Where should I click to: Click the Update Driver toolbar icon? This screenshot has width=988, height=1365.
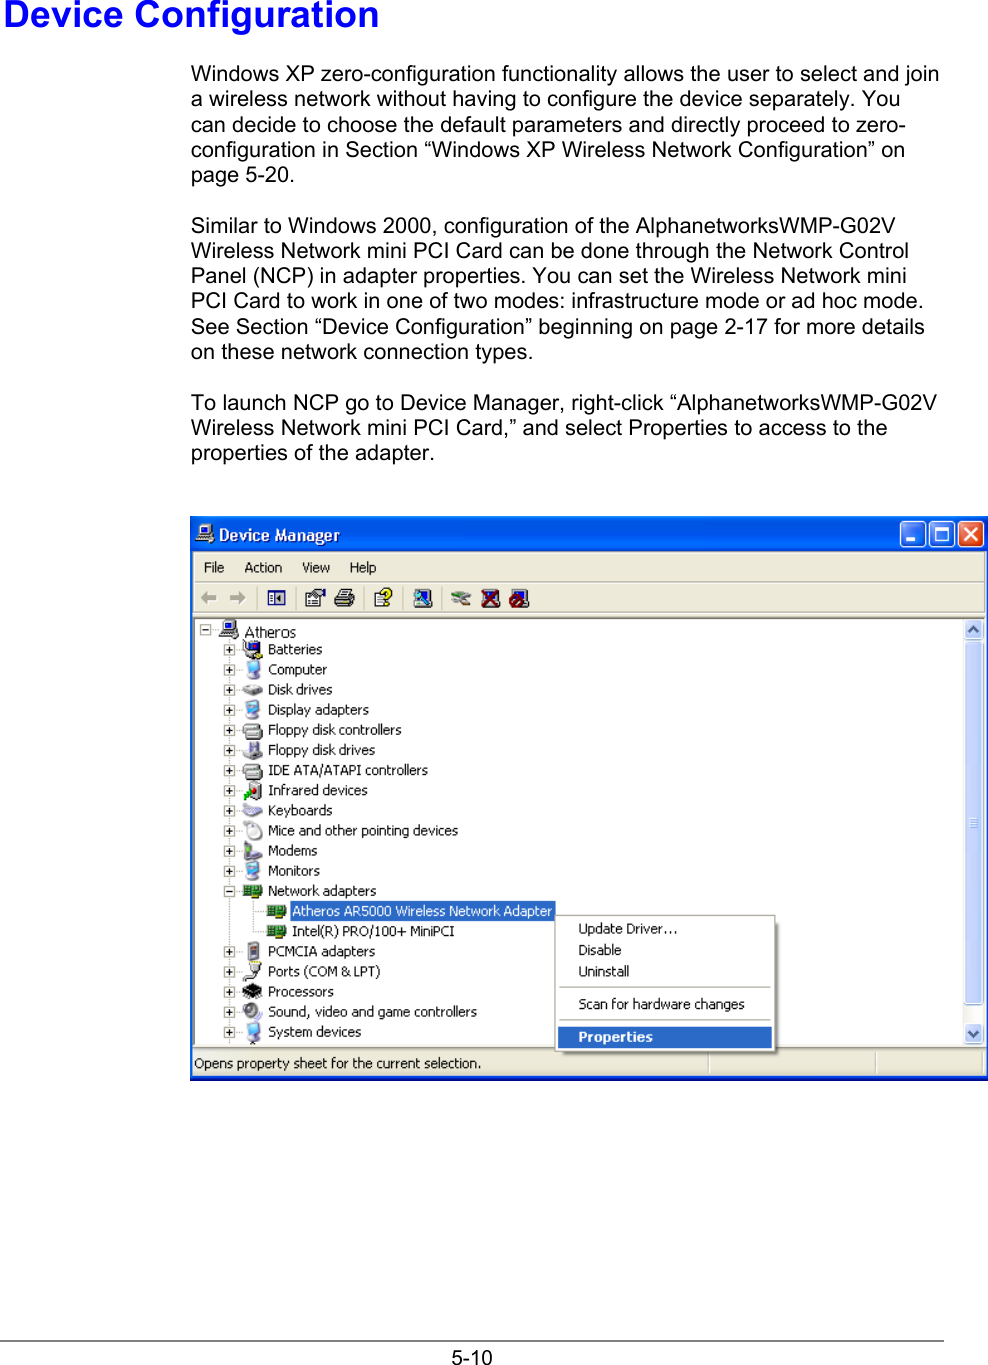coord(460,598)
